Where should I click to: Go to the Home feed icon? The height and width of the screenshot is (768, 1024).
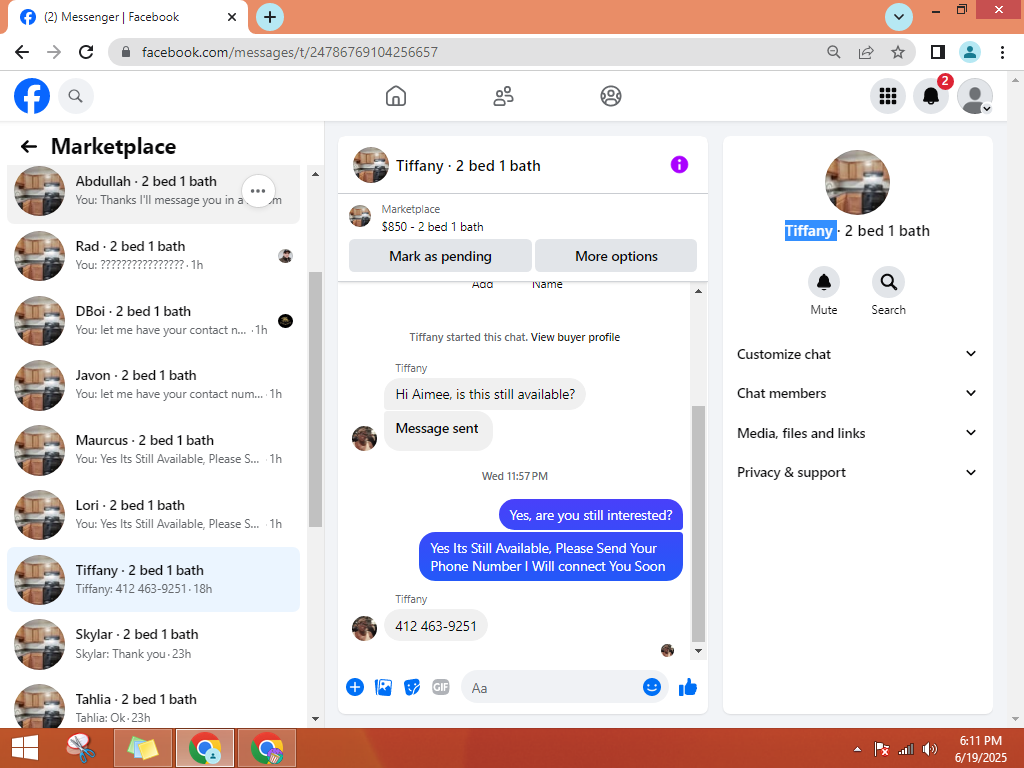point(396,96)
